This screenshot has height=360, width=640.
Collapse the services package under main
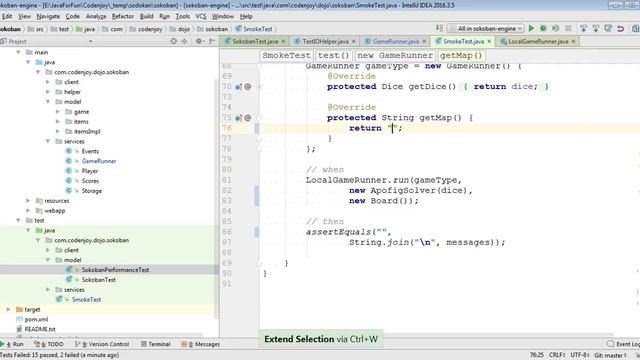coord(48,141)
